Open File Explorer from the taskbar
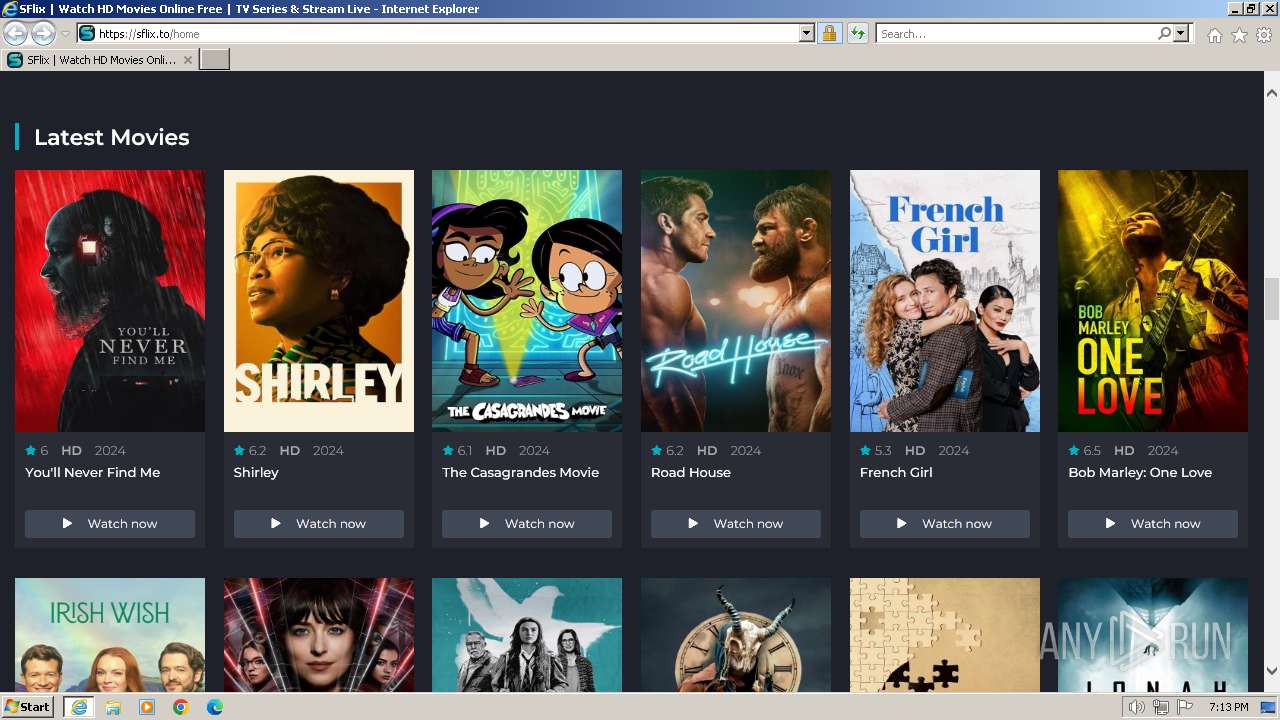Image resolution: width=1280 pixels, height=720 pixels. click(113, 707)
